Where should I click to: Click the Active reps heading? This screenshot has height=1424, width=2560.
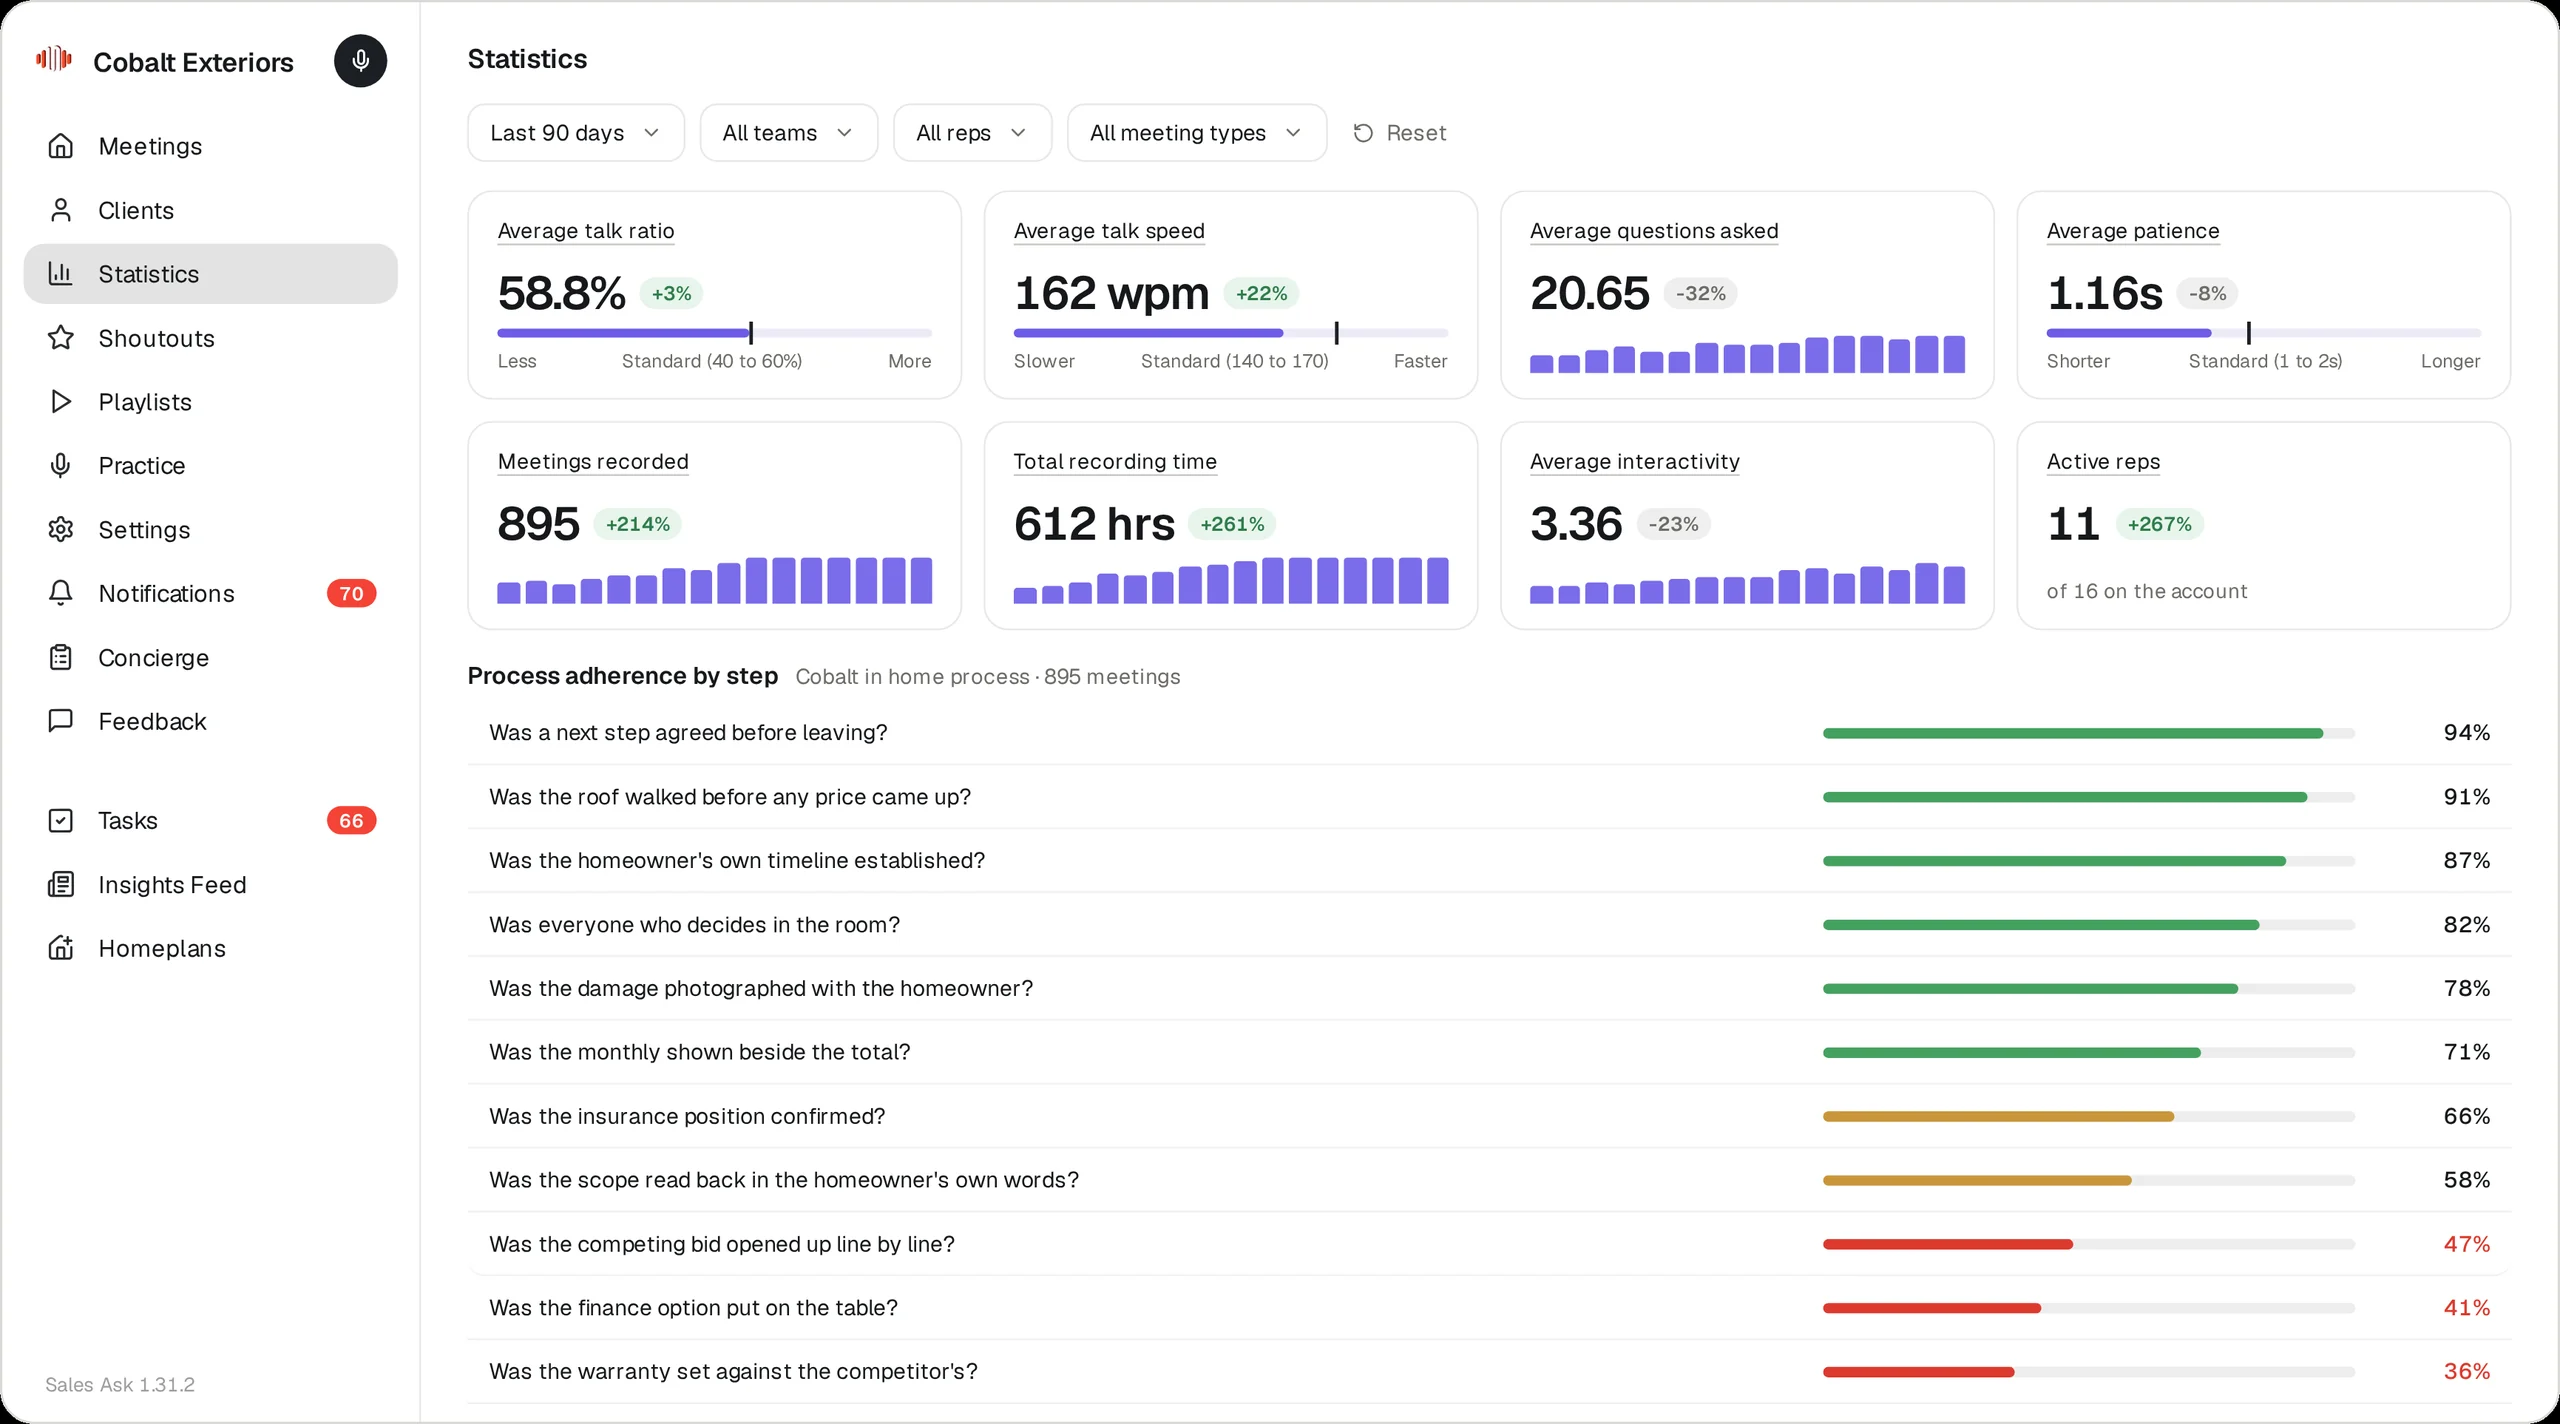2103,462
